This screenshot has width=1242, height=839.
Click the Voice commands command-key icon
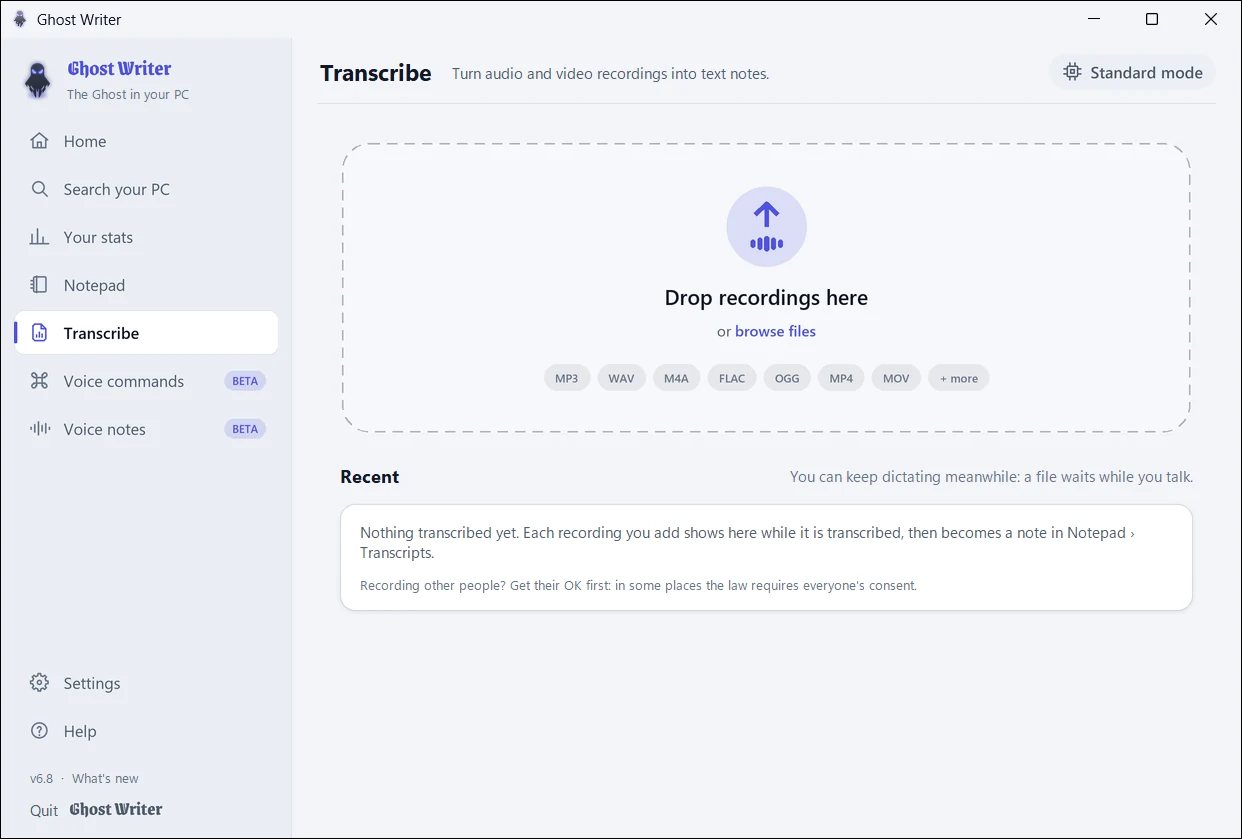[39, 381]
